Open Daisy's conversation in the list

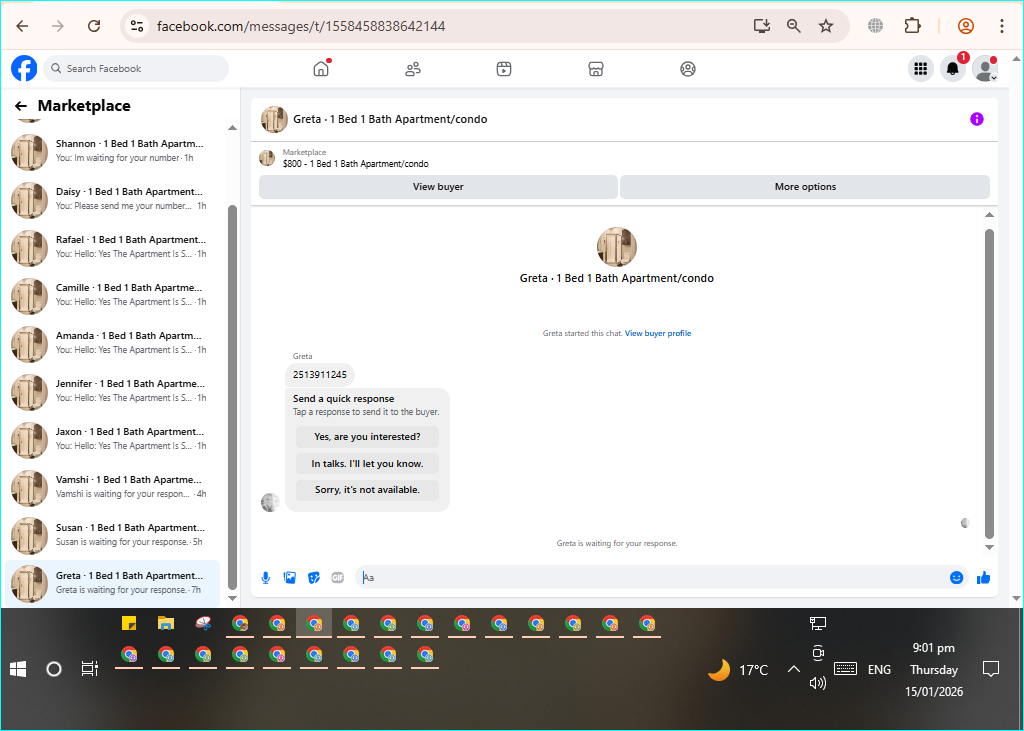[112, 199]
